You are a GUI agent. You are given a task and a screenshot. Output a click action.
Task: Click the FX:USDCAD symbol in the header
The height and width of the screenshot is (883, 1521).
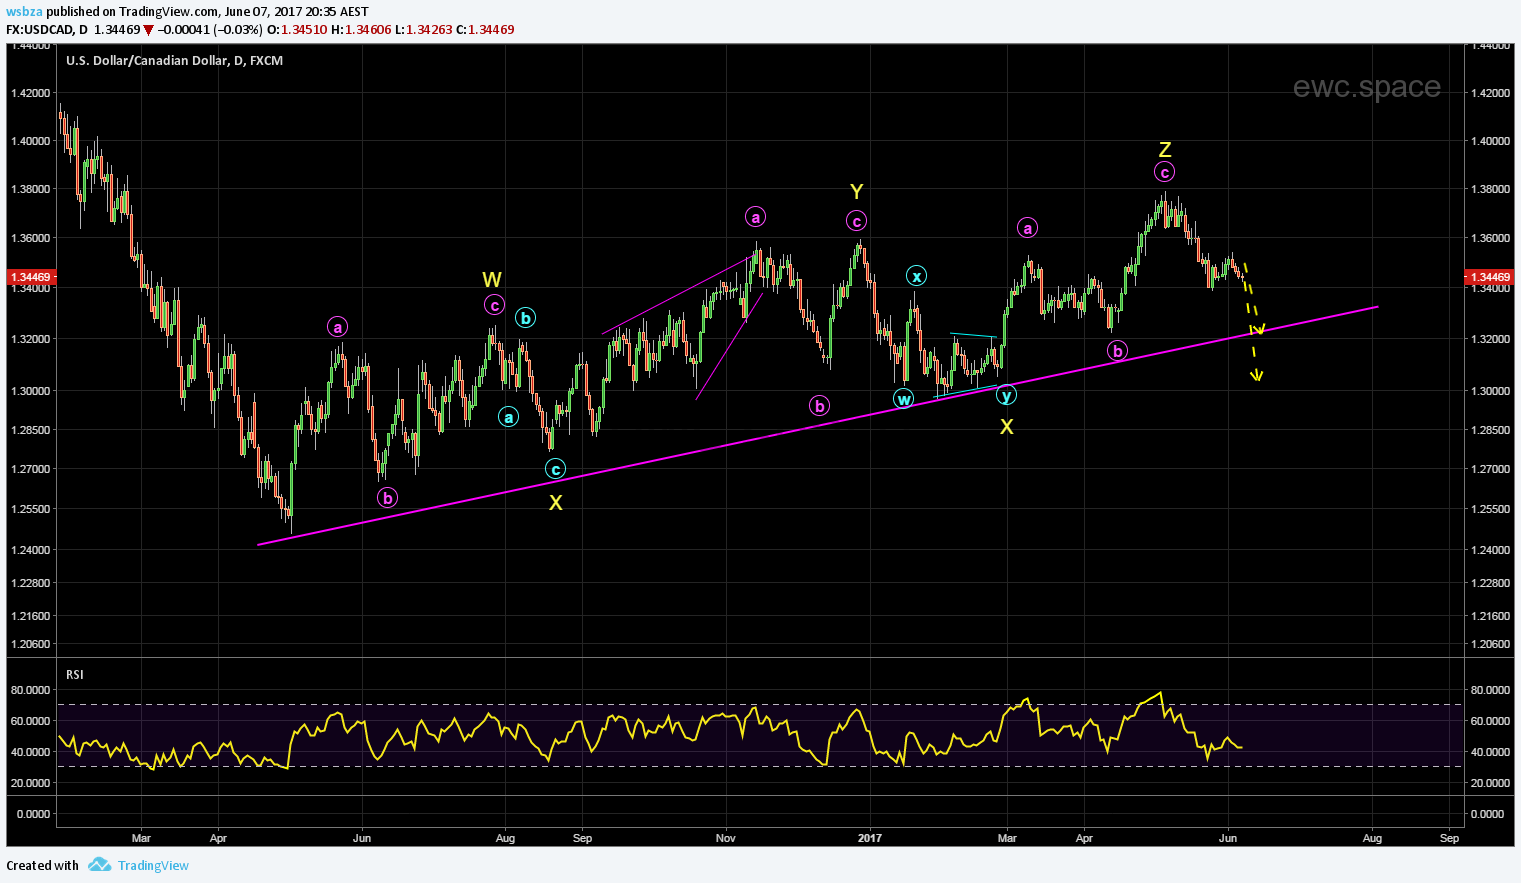39,30
